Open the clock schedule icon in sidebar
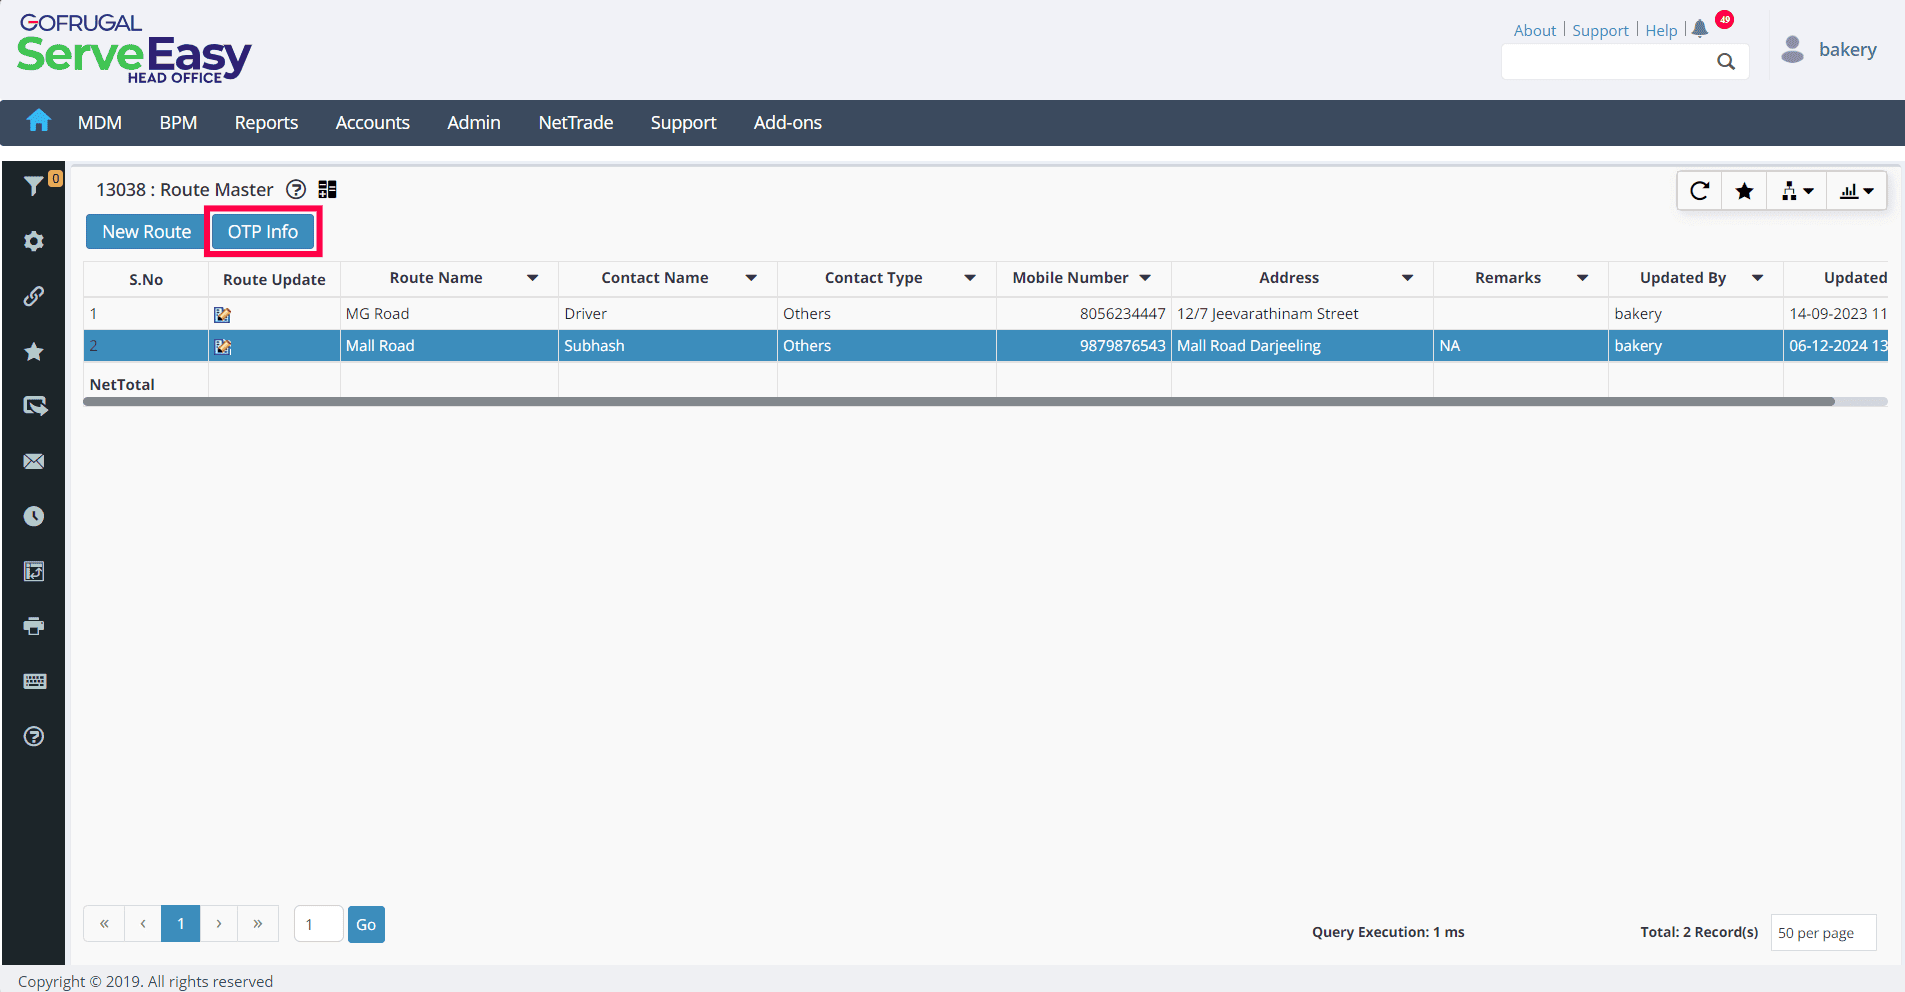The image size is (1905, 992). pyautogui.click(x=34, y=516)
